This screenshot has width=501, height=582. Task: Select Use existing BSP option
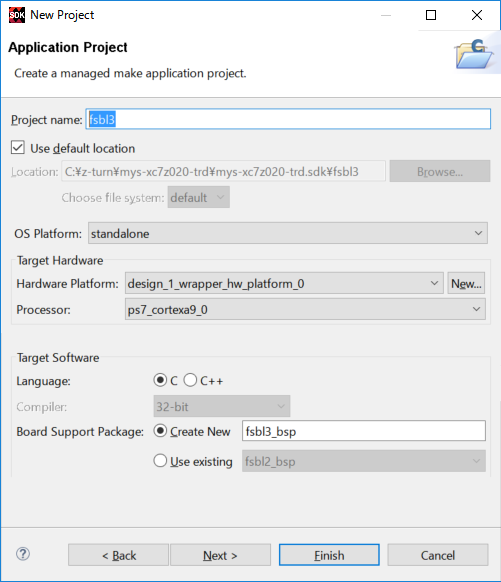click(x=160, y=461)
